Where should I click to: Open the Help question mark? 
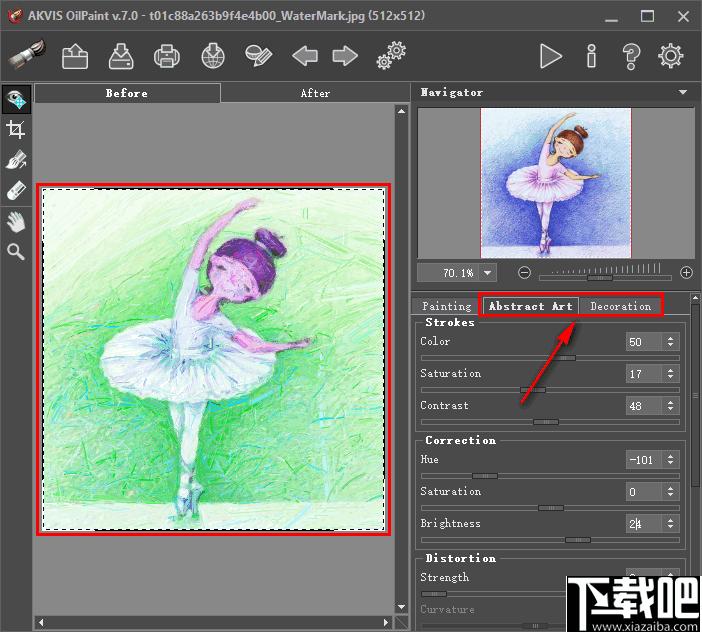pyautogui.click(x=631, y=56)
